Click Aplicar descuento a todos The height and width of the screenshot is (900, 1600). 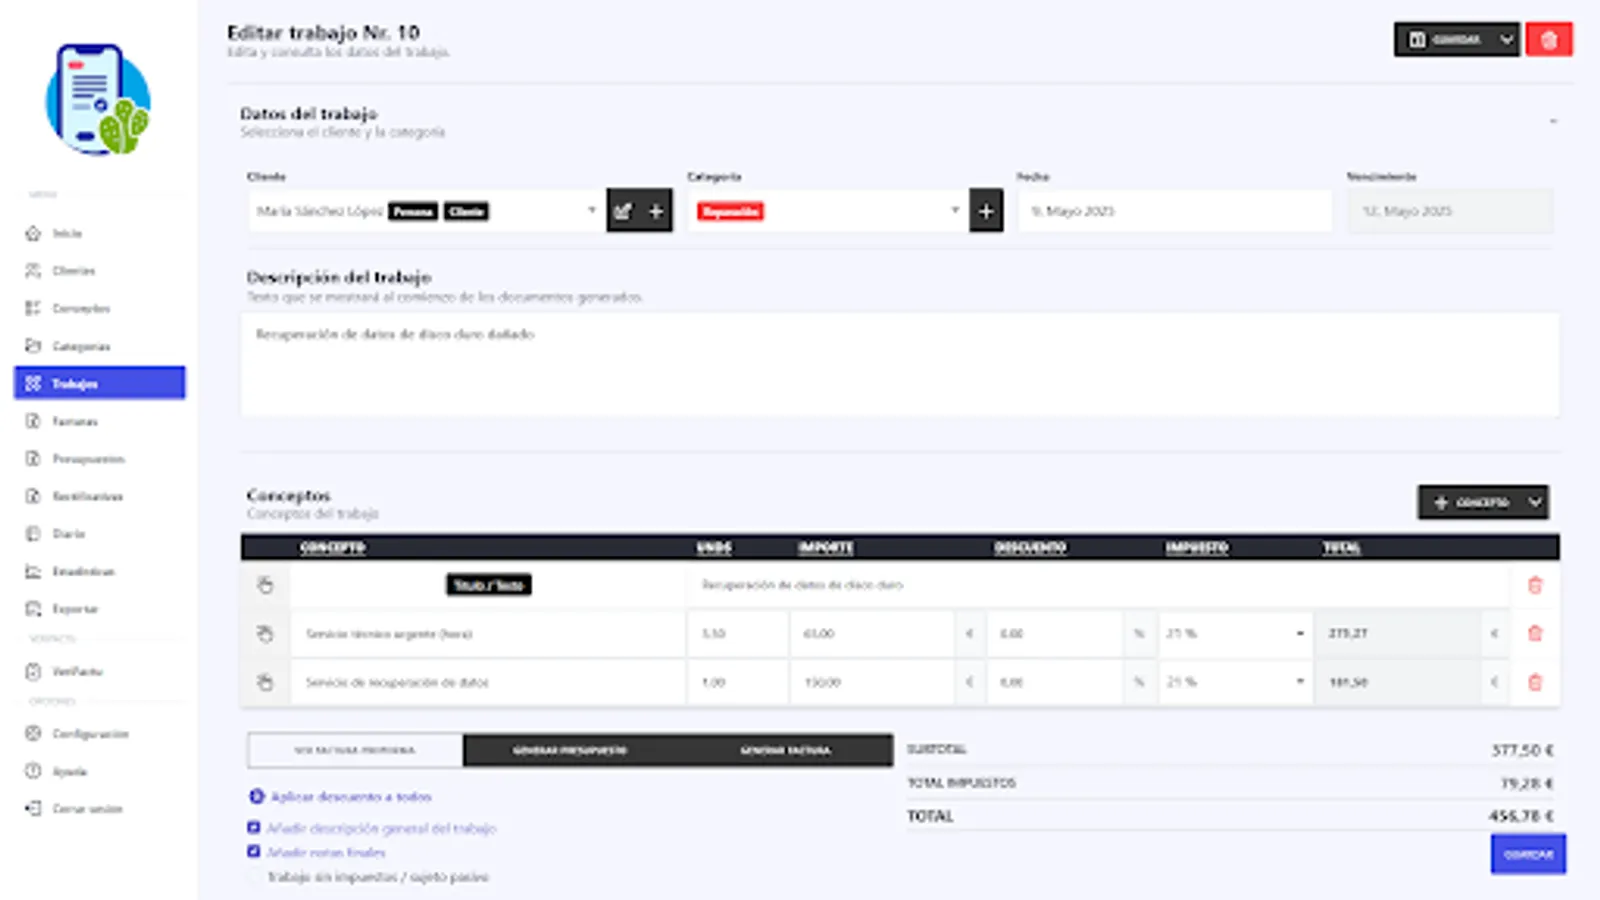pyautogui.click(x=350, y=797)
